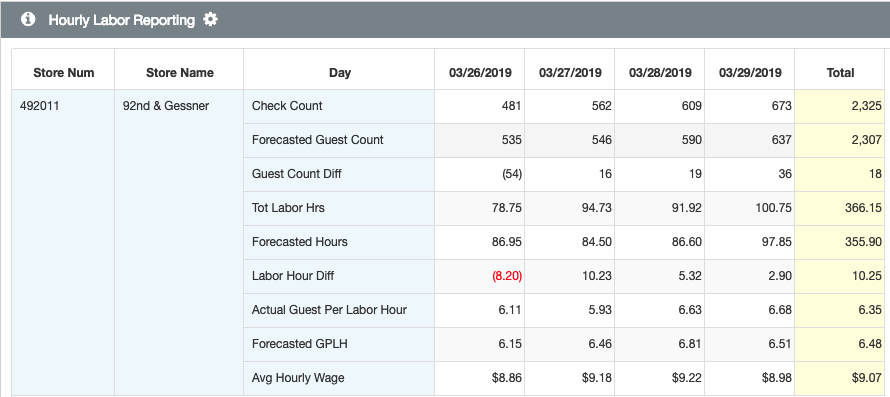Click the 92nd & Gessner store name

166,106
